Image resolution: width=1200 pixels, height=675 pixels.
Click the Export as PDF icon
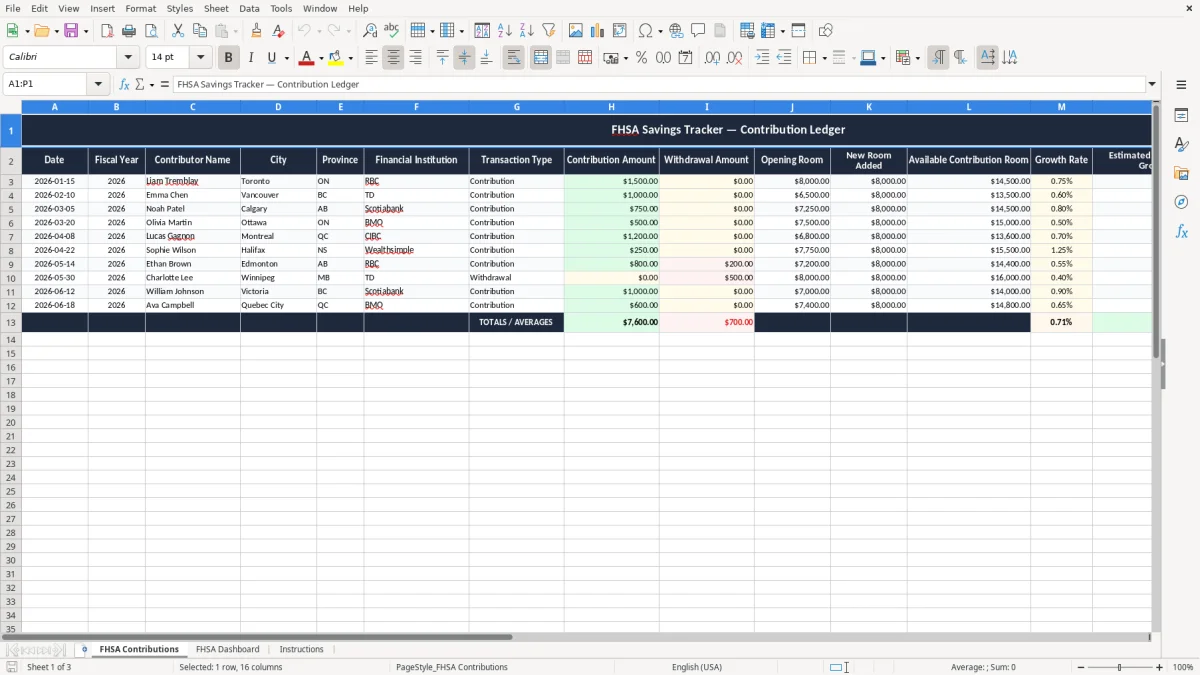tap(107, 31)
